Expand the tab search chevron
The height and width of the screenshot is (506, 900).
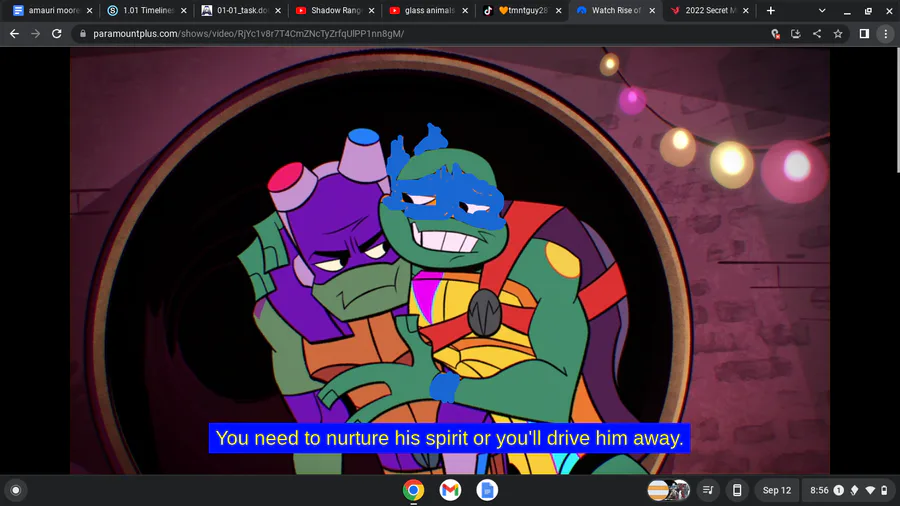[822, 10]
